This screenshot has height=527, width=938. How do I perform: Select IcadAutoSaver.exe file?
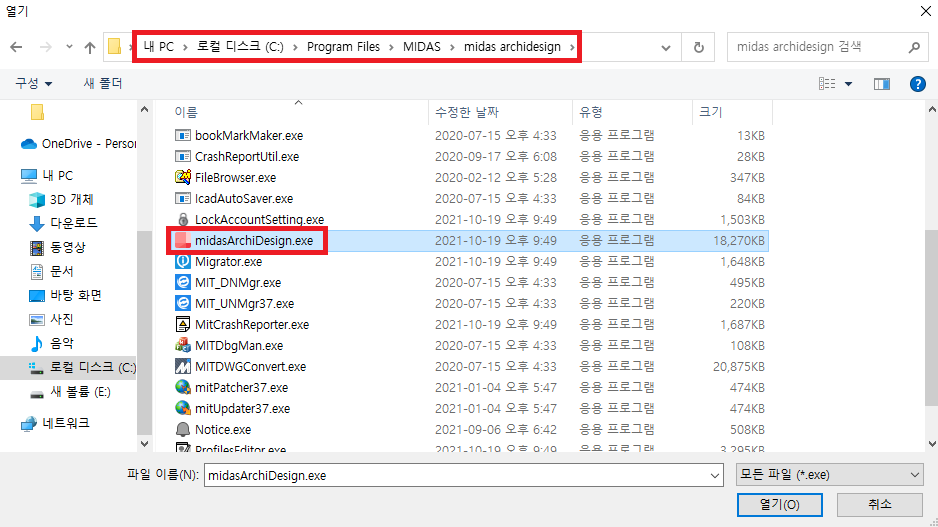pos(243,198)
